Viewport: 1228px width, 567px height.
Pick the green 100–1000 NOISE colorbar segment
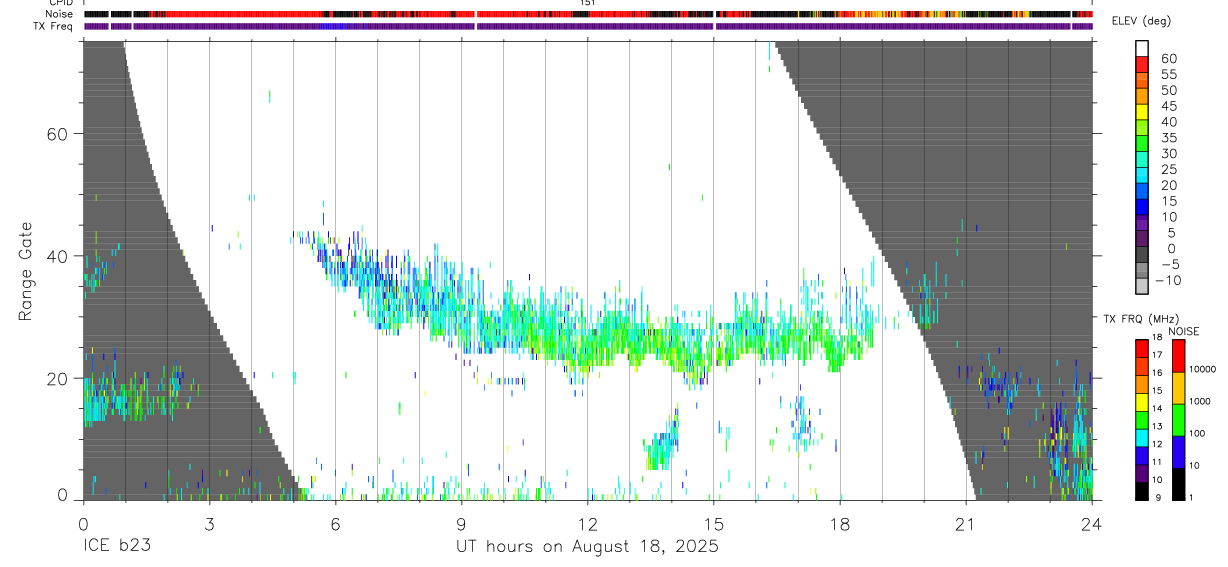coord(1179,420)
